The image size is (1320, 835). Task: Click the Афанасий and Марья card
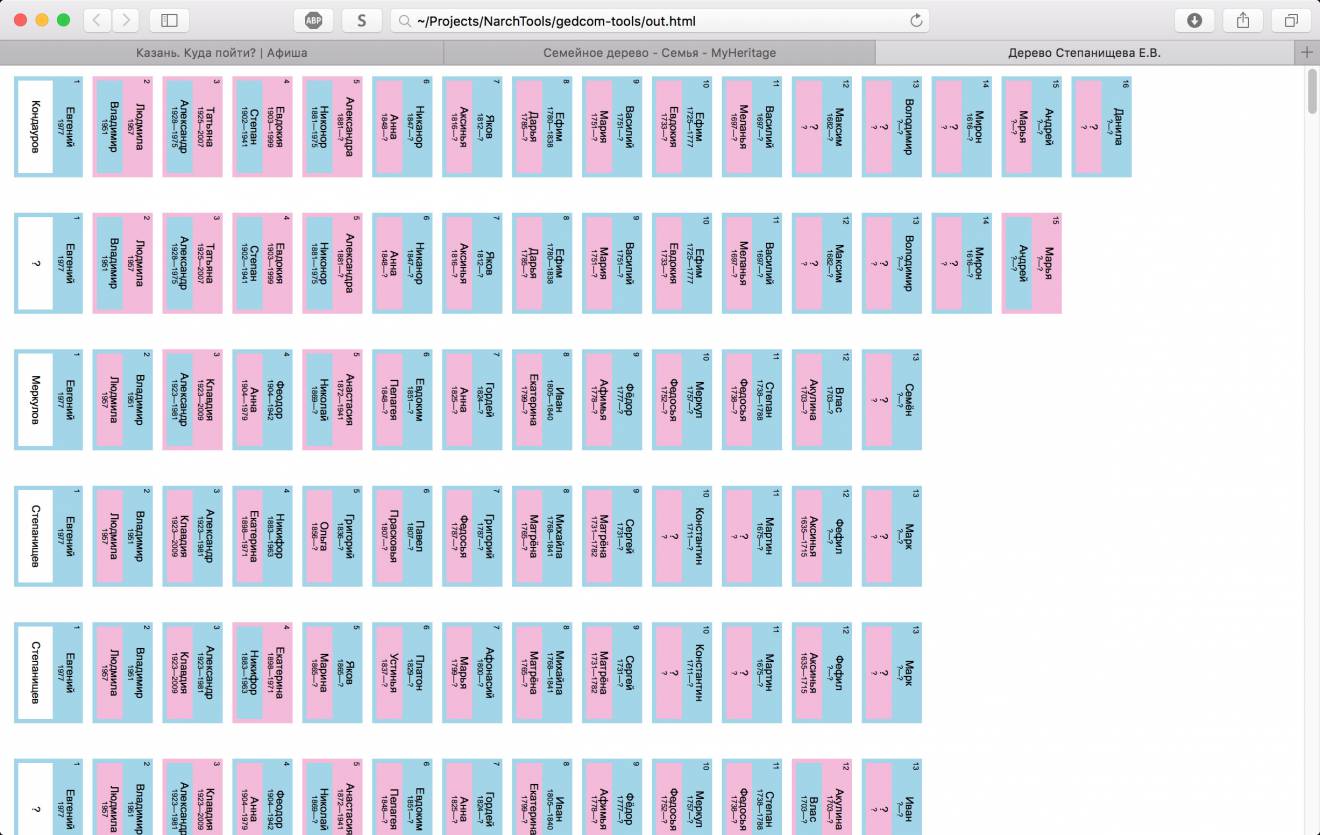point(473,672)
